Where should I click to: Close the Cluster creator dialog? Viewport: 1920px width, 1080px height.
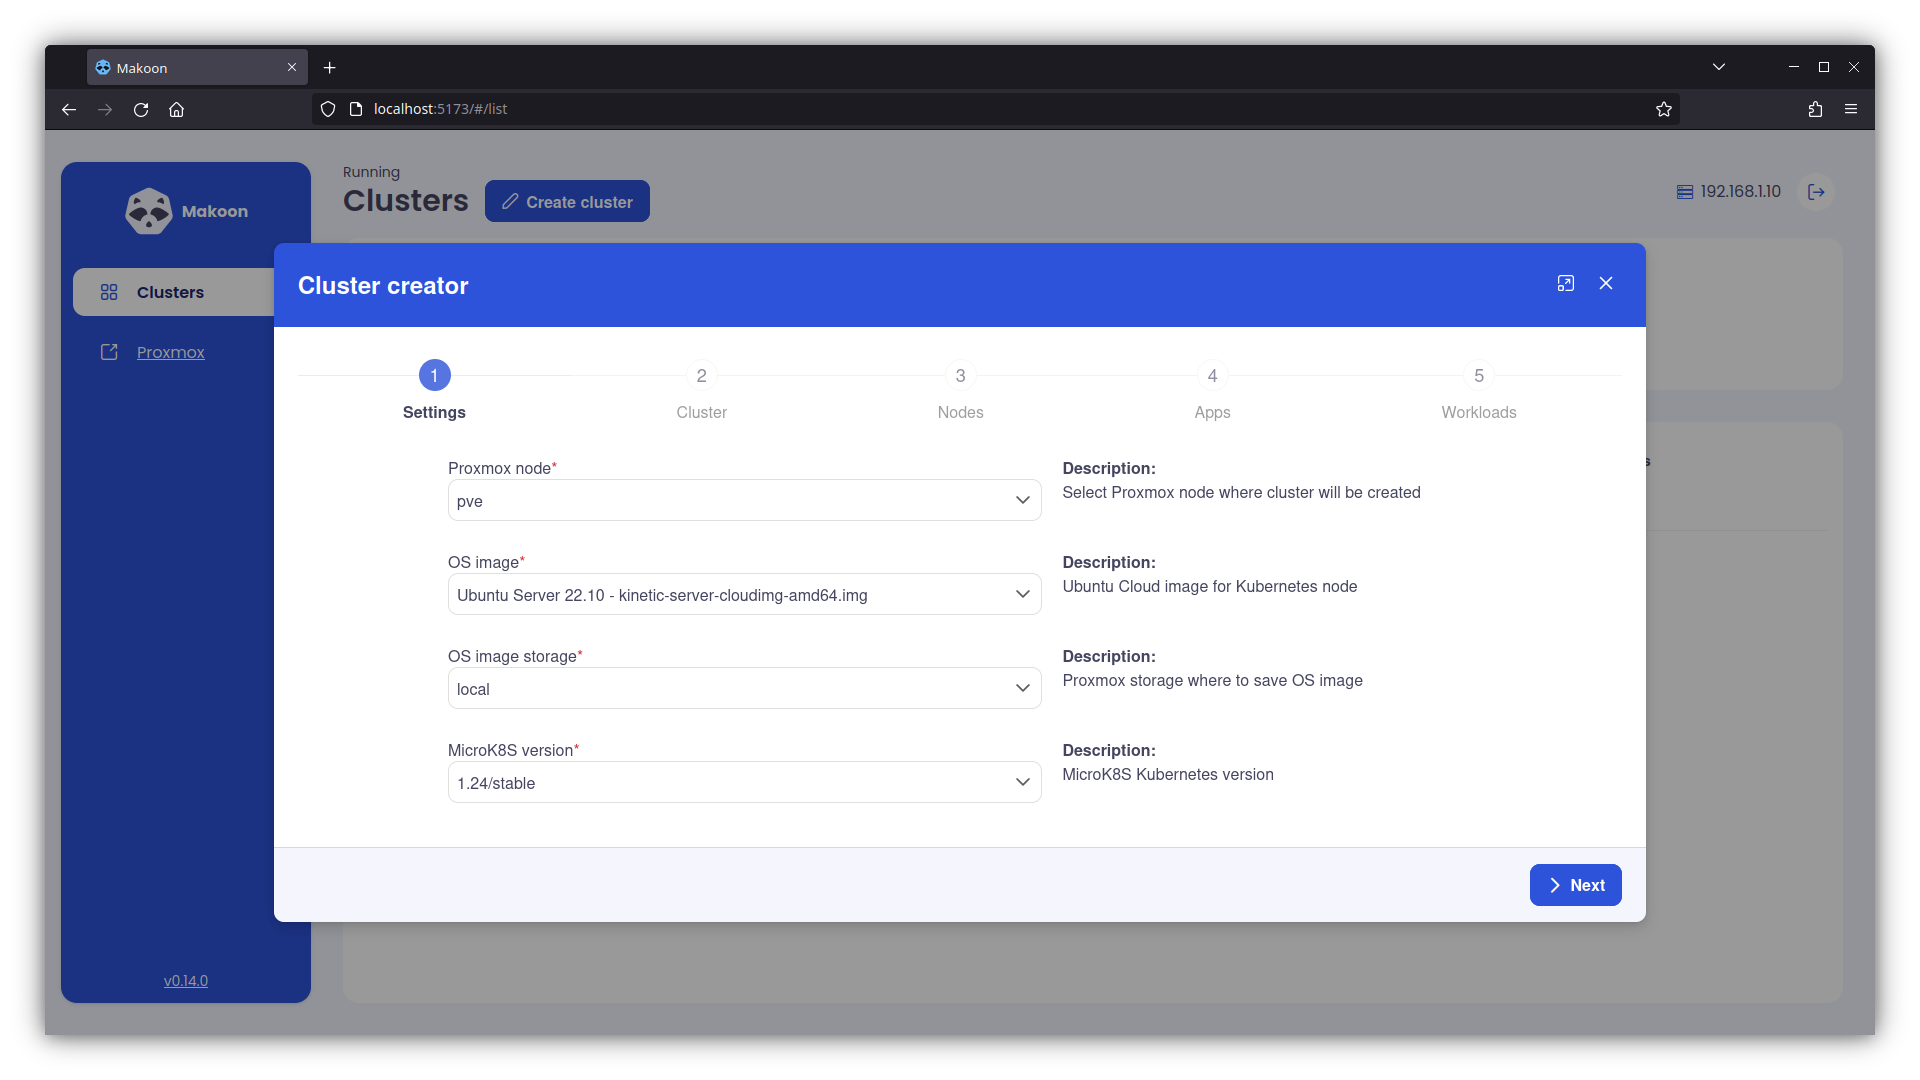click(1606, 284)
